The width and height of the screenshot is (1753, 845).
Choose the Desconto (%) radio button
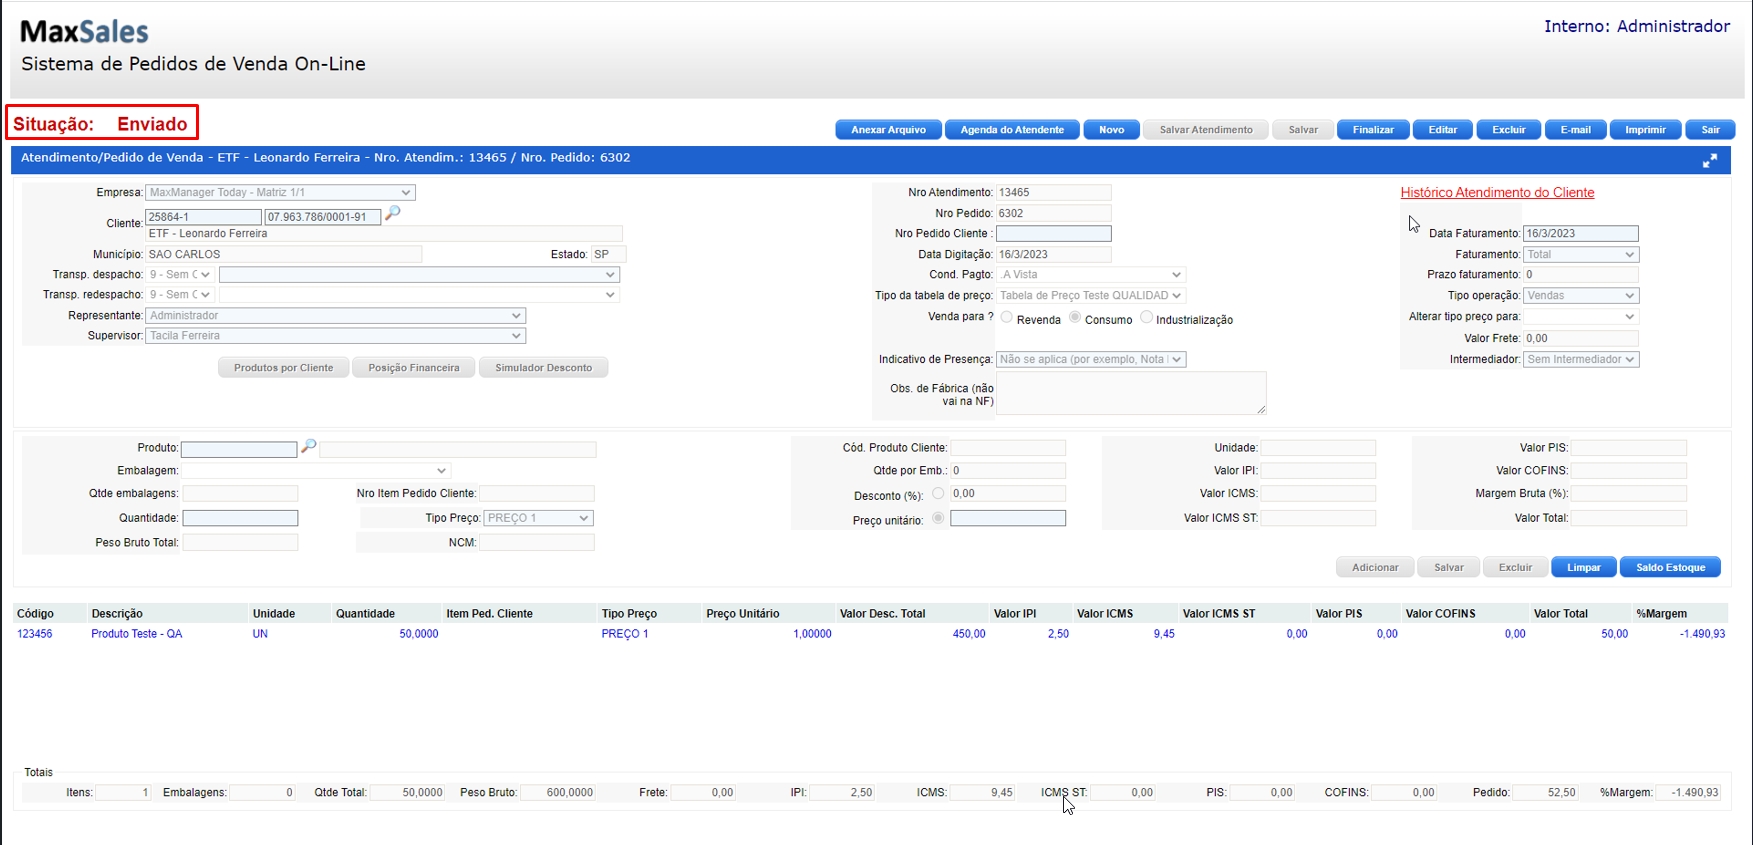938,494
